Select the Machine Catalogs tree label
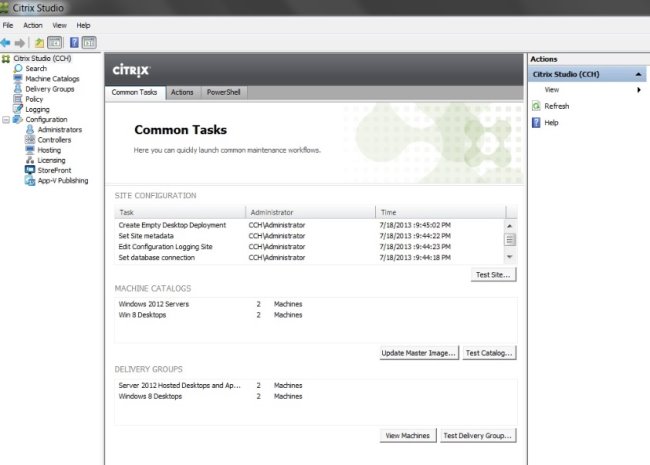 pyautogui.click(x=52, y=79)
